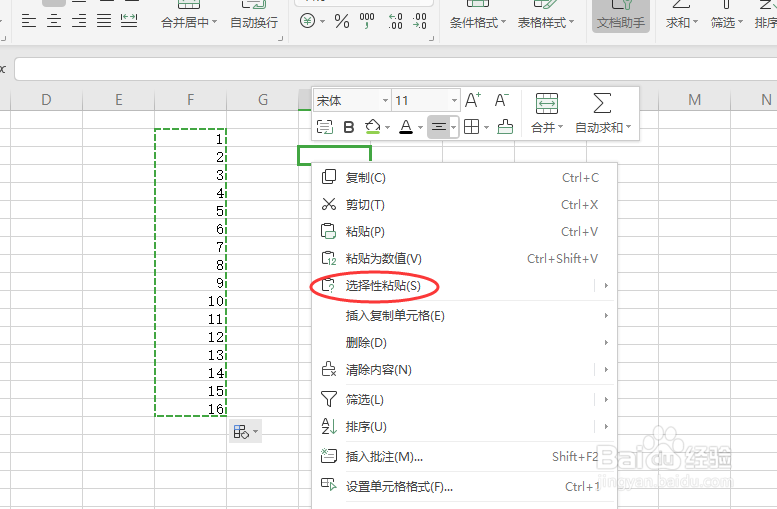Click format painter brush icon
The width and height of the screenshot is (777, 509).
coord(505,127)
